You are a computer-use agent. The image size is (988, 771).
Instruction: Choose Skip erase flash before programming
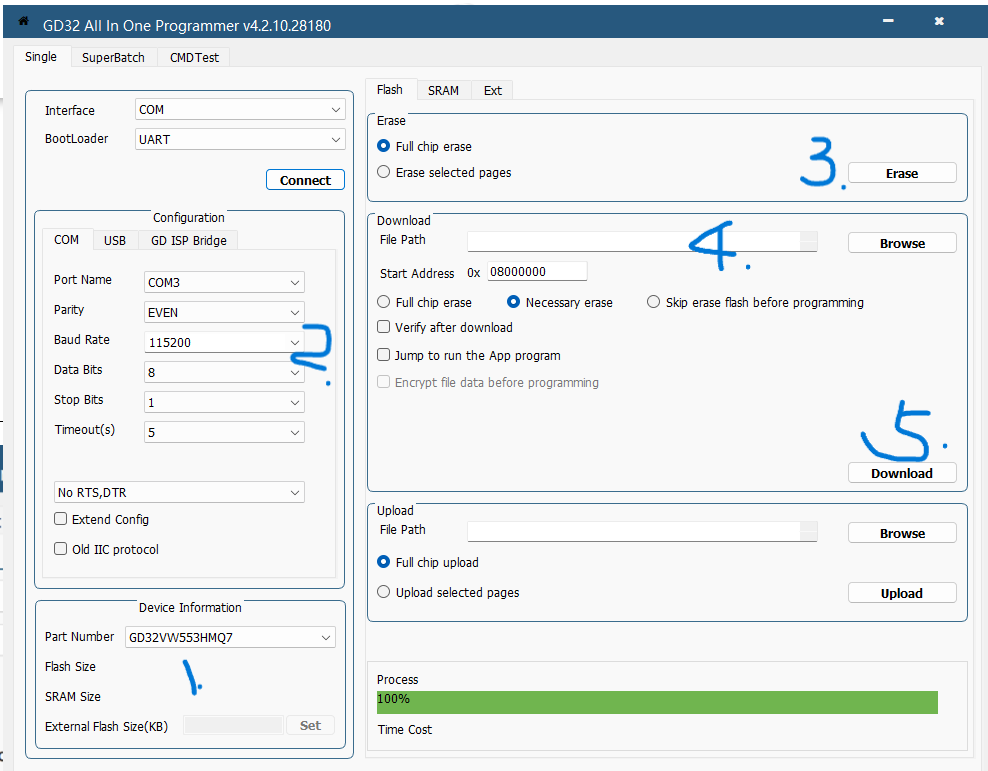coord(654,302)
